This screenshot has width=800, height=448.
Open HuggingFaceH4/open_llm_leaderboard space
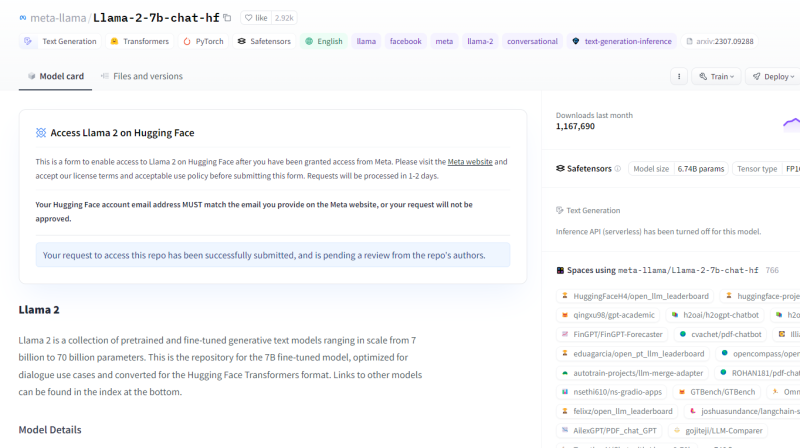click(x=635, y=296)
